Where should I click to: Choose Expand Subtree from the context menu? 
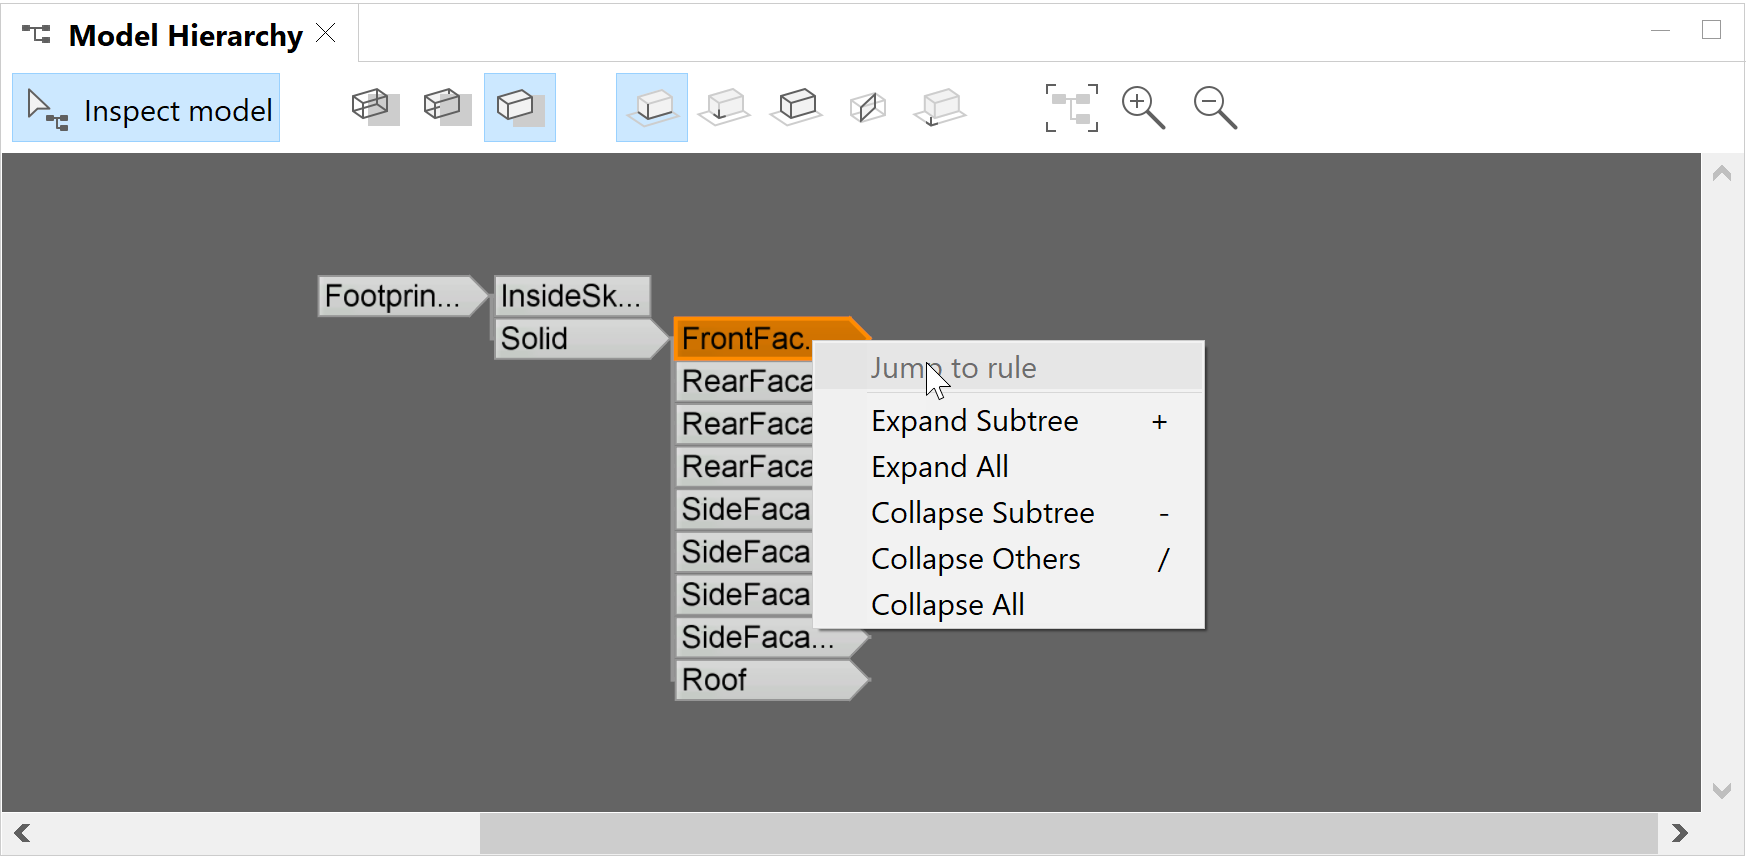pyautogui.click(x=974, y=421)
